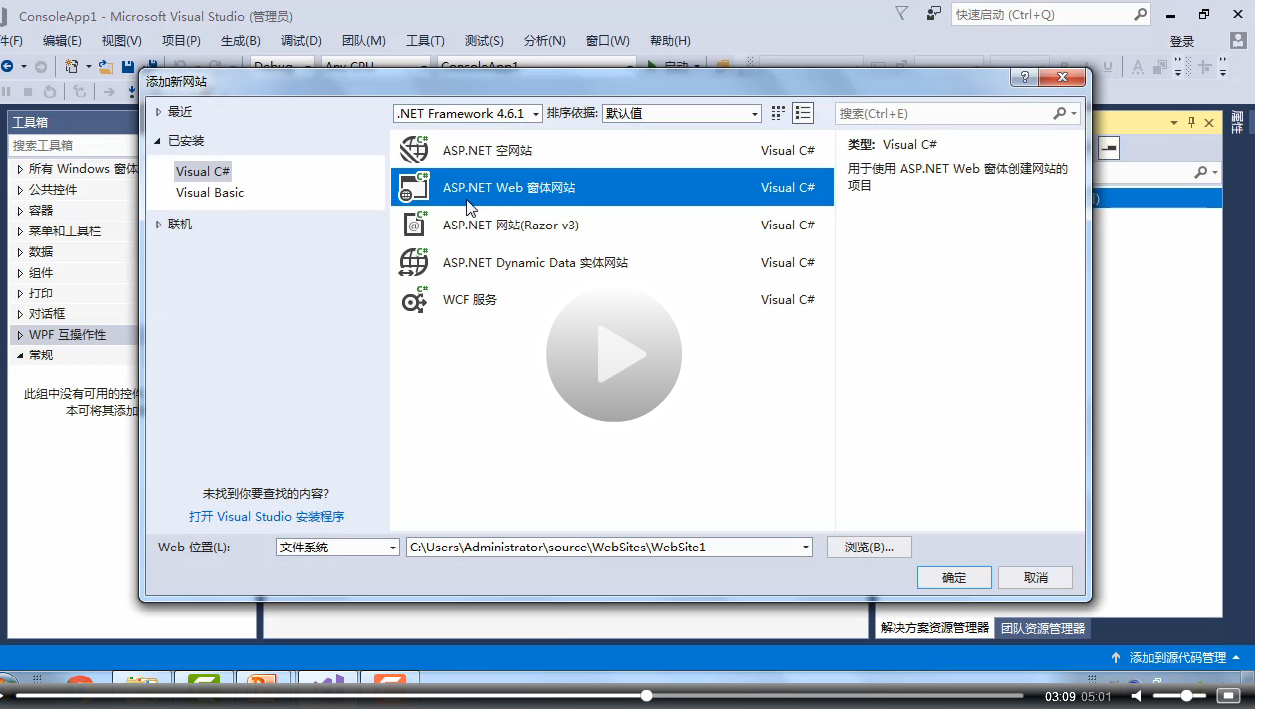Expand 公共控件 in toolbox
Image resolution: width=1275 pixels, height=714 pixels.
point(21,190)
